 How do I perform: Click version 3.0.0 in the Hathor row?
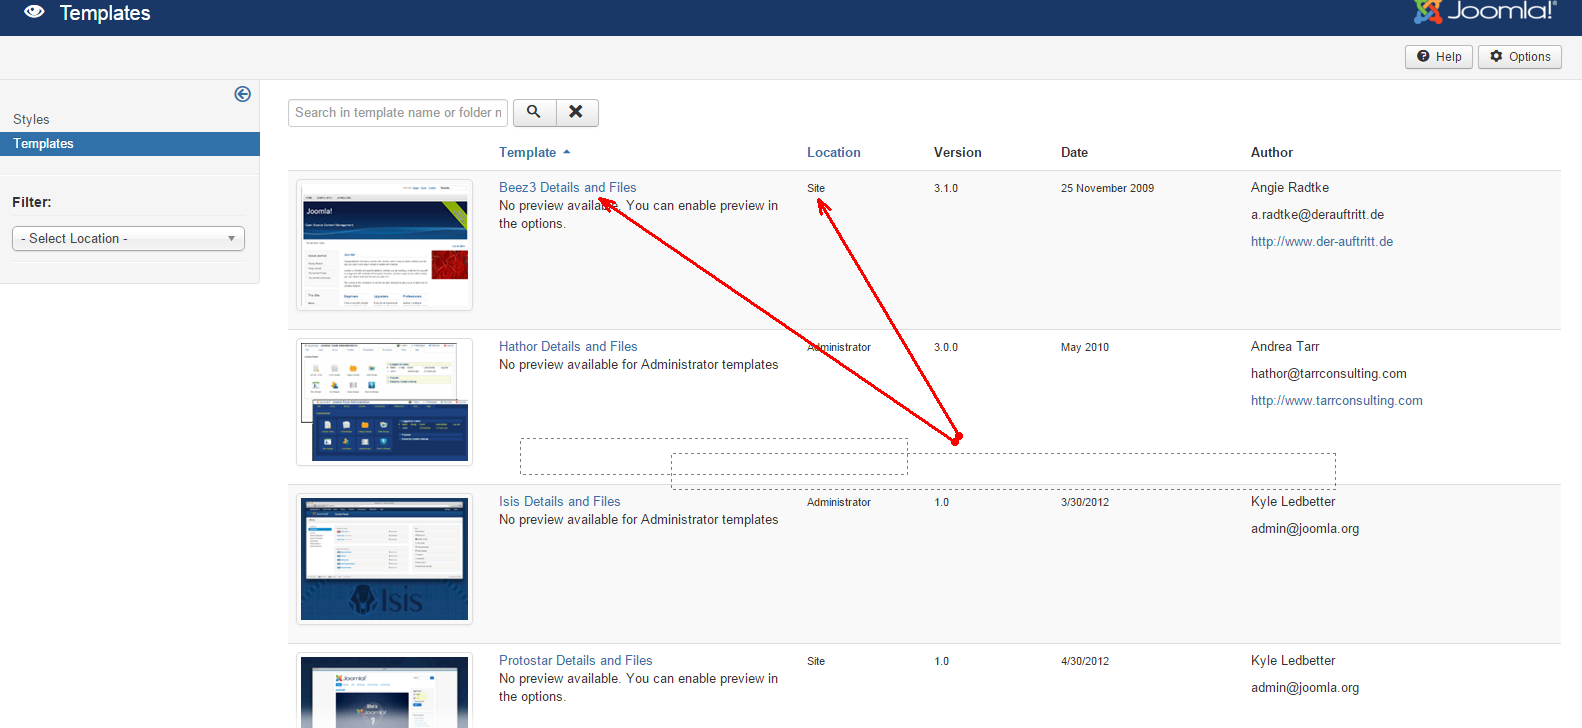click(x=946, y=347)
